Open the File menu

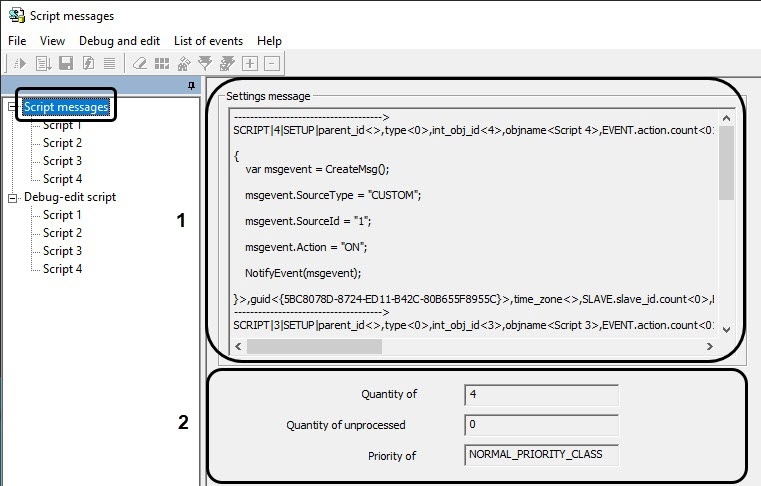coord(17,41)
